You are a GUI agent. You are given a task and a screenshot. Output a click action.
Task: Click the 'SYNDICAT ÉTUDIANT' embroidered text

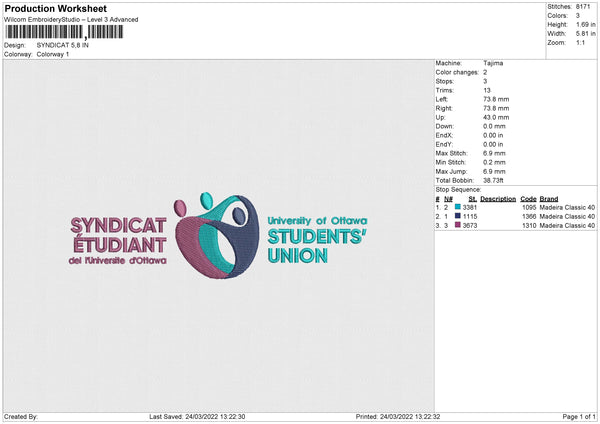118,235
